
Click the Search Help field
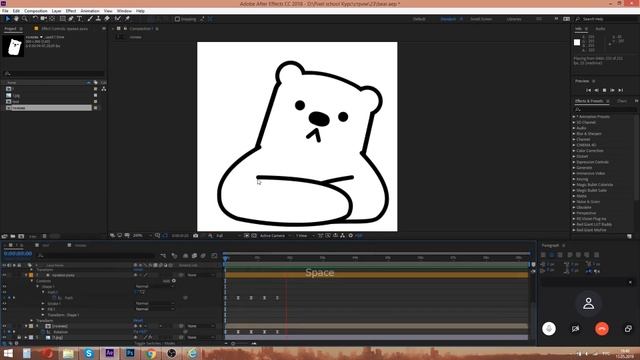(x=608, y=19)
